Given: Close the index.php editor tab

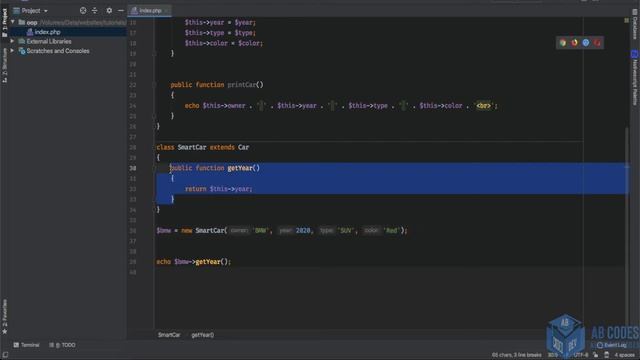Looking at the screenshot, I should click(x=167, y=11).
